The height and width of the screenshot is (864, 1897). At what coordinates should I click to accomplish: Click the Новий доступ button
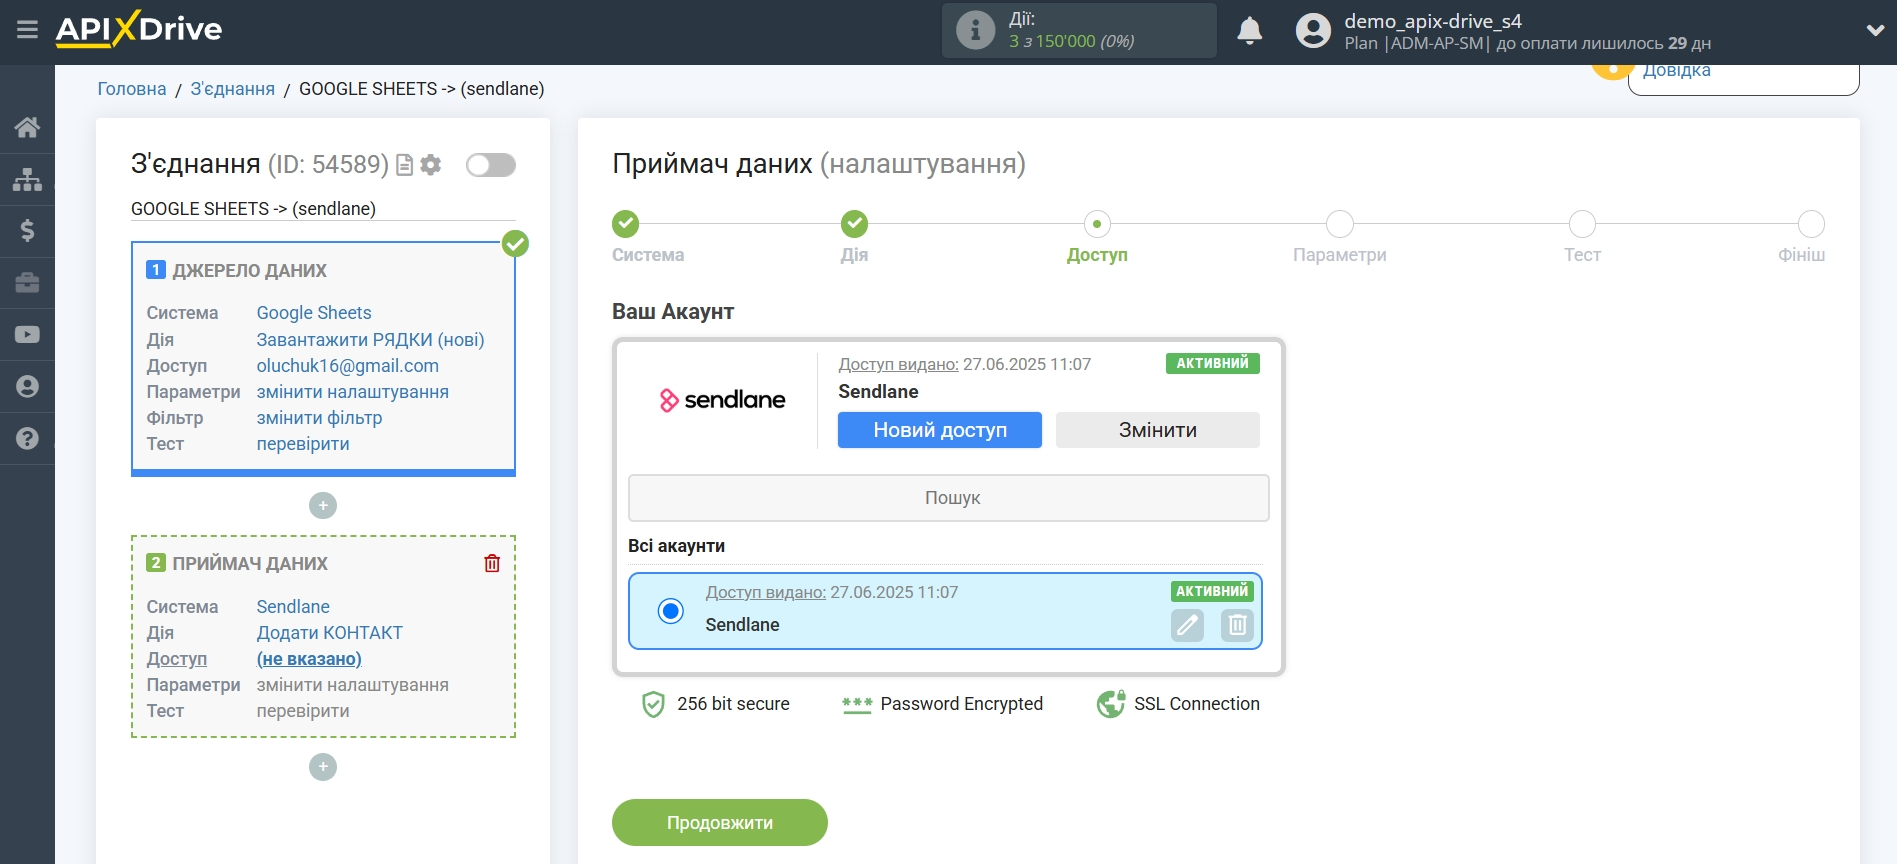(x=940, y=430)
